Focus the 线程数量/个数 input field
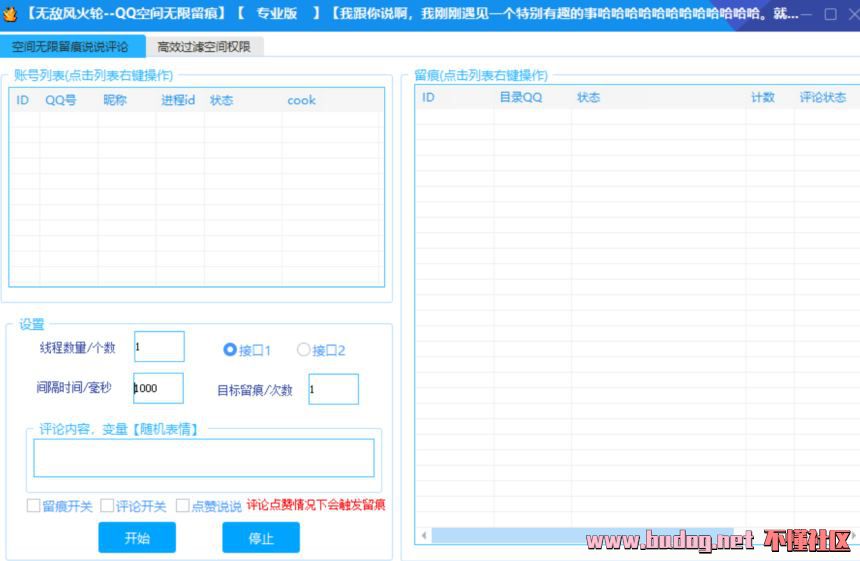The width and height of the screenshot is (860, 561). (159, 347)
